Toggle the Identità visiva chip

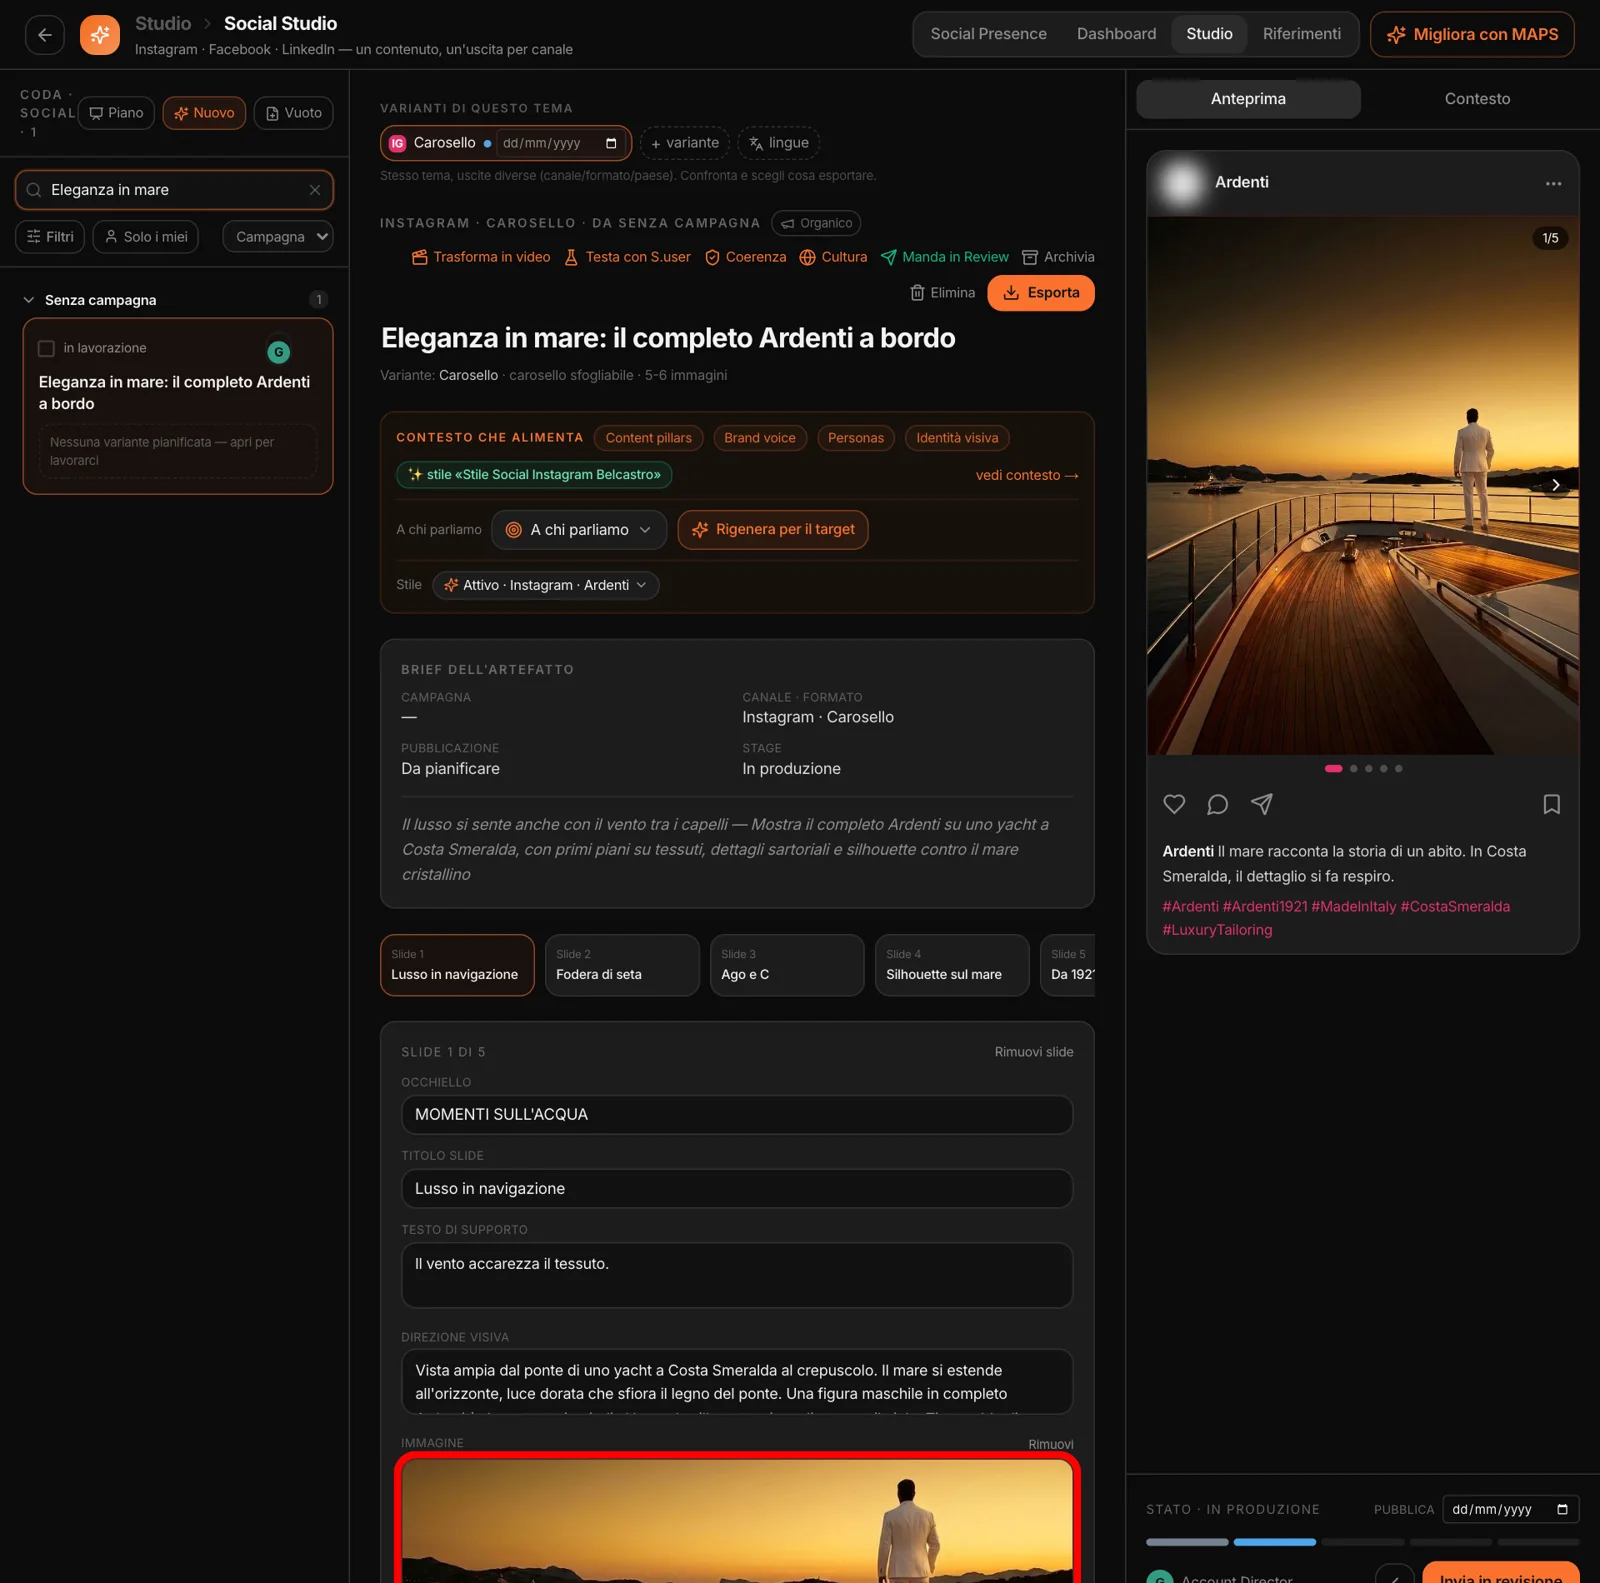(x=957, y=438)
